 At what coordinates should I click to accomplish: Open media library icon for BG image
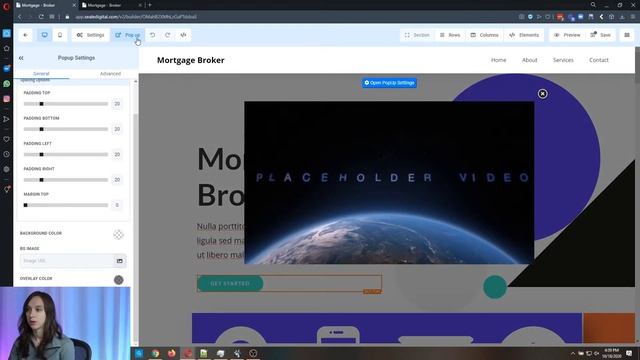(120, 261)
